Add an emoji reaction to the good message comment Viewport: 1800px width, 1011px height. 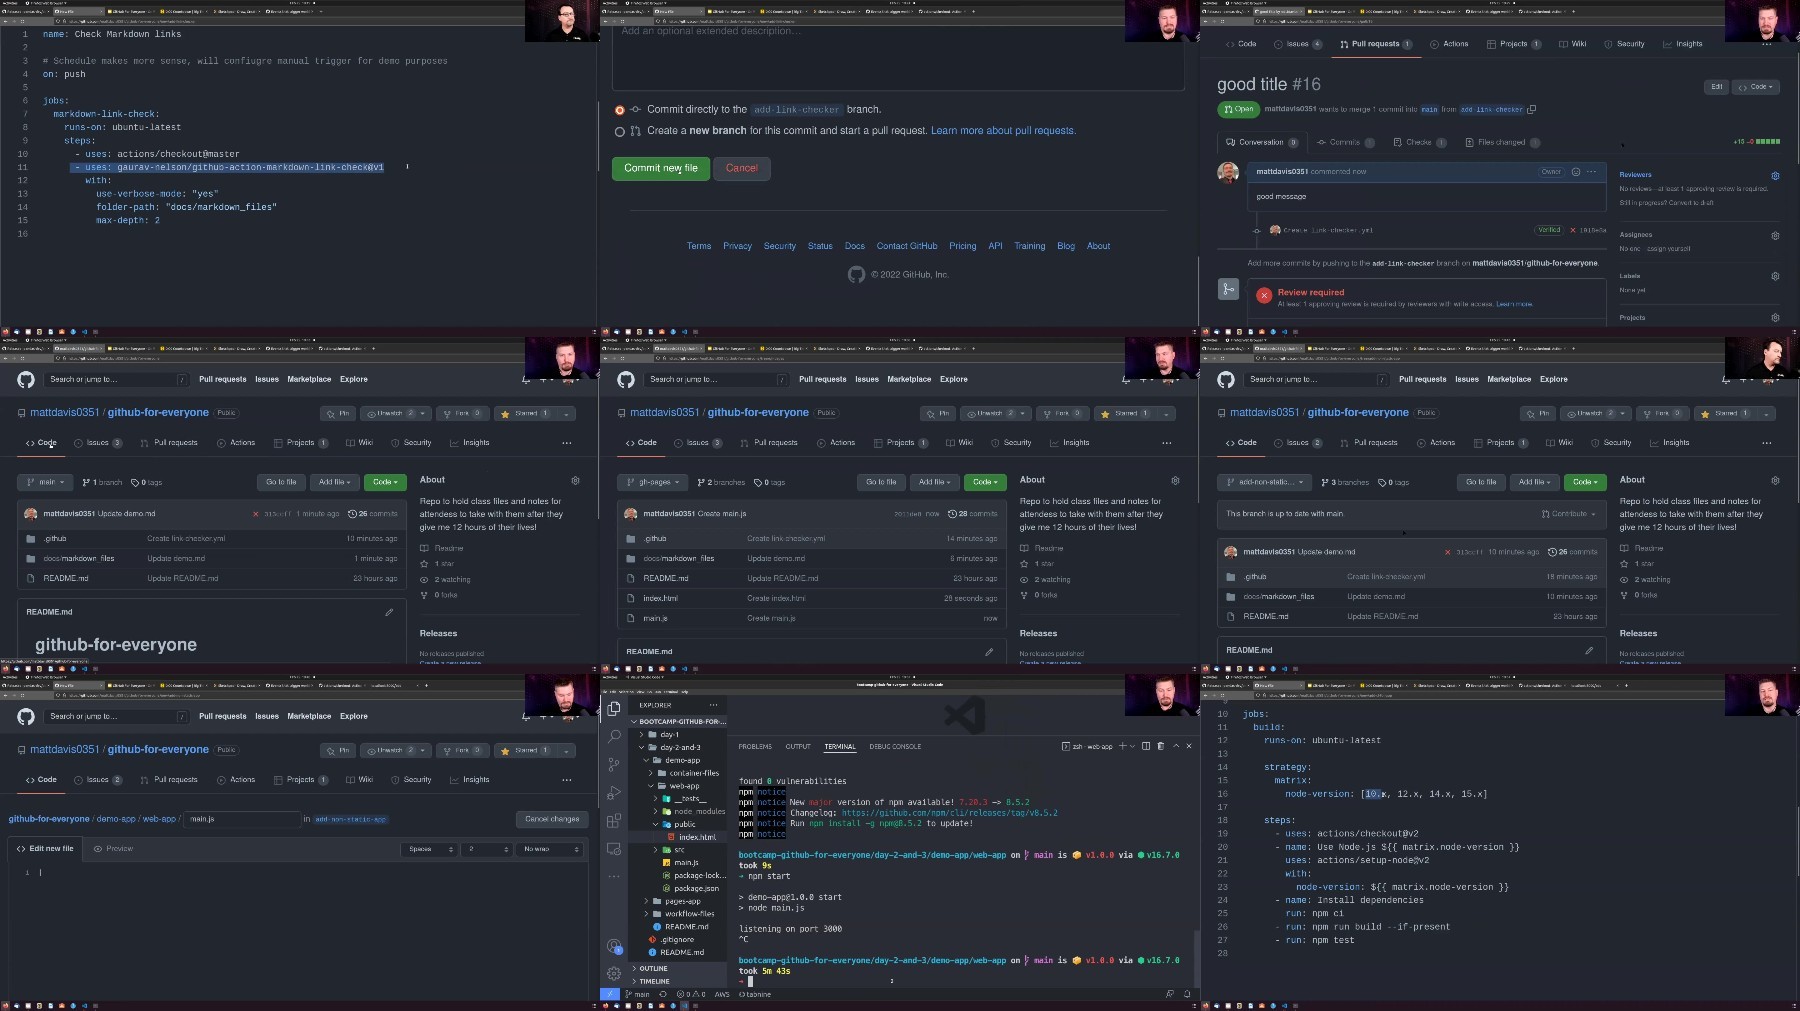(1576, 172)
